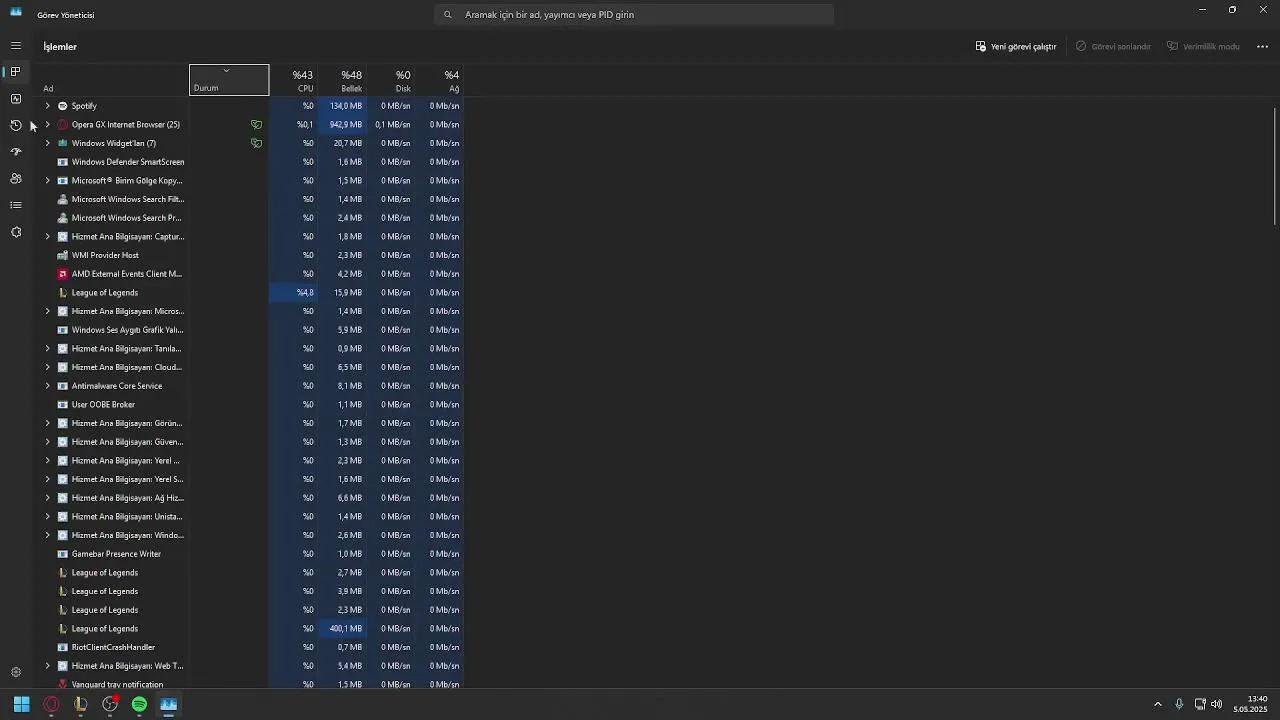Click the 134,0 MB memory cell for Spotify

pos(342,106)
